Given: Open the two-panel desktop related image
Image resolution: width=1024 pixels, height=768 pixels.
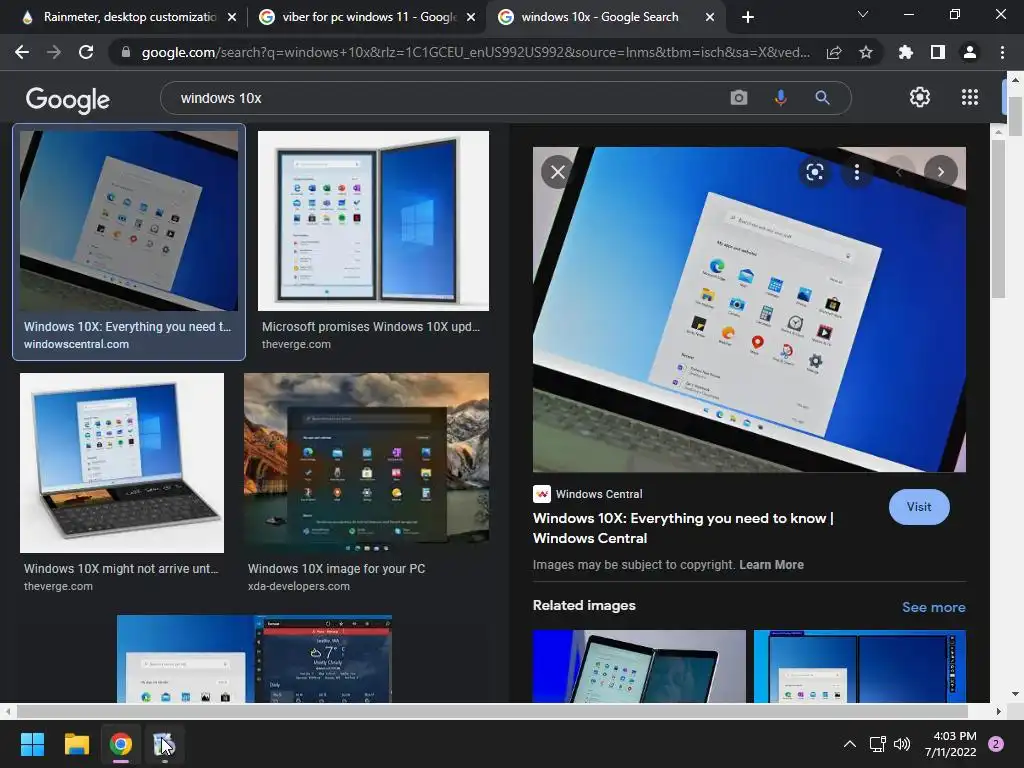Looking at the screenshot, I should pos(859,666).
